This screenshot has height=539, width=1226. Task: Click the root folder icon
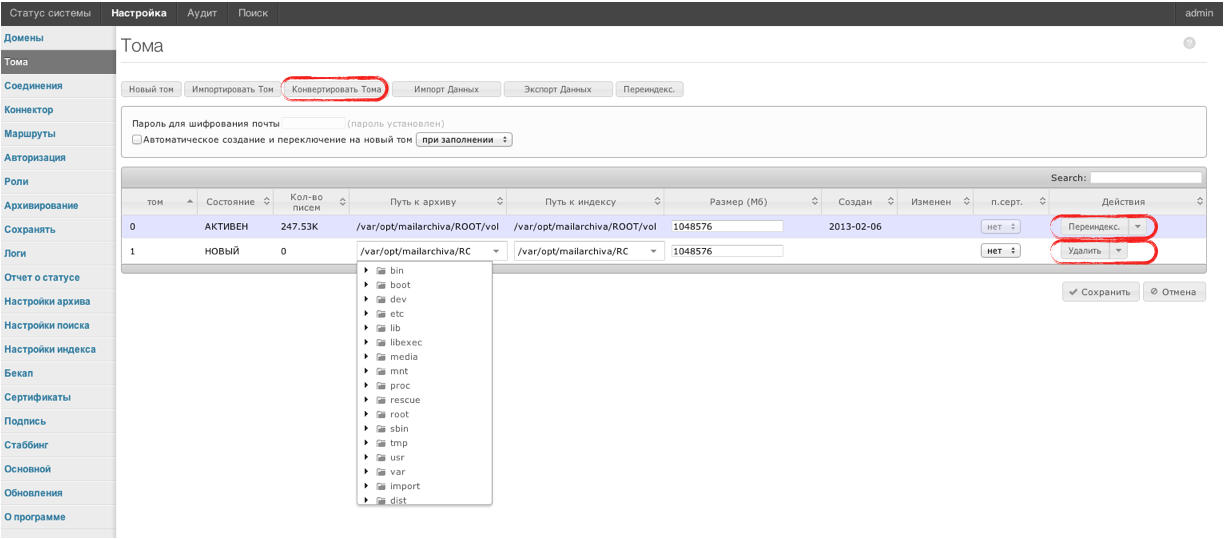(x=381, y=414)
